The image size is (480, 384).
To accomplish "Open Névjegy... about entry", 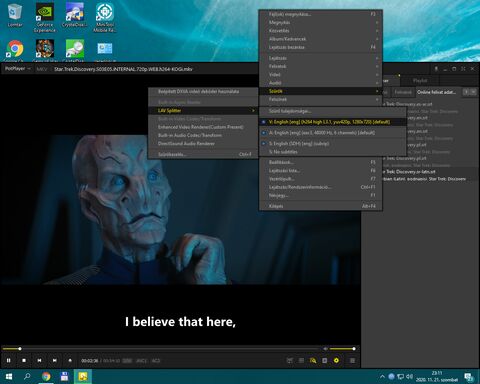I will [x=321, y=195].
